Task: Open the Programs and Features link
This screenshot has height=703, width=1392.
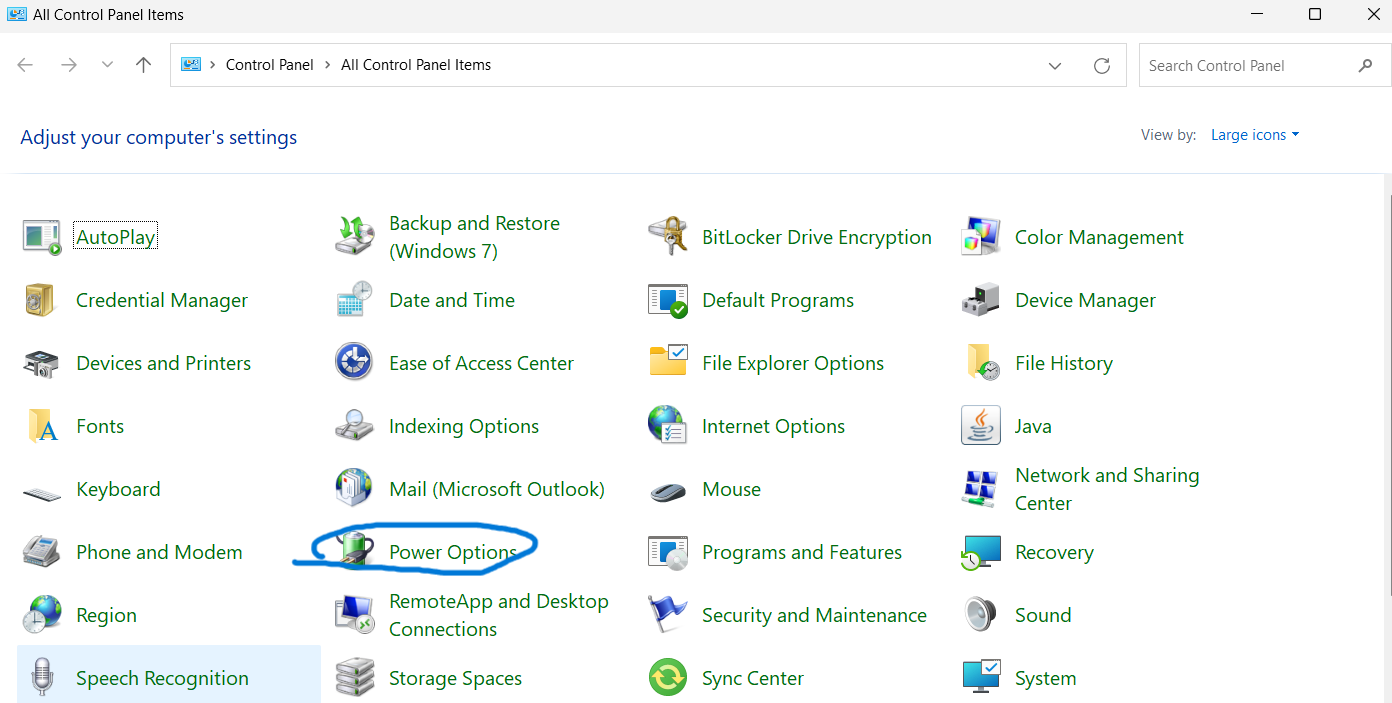Action: [x=801, y=552]
